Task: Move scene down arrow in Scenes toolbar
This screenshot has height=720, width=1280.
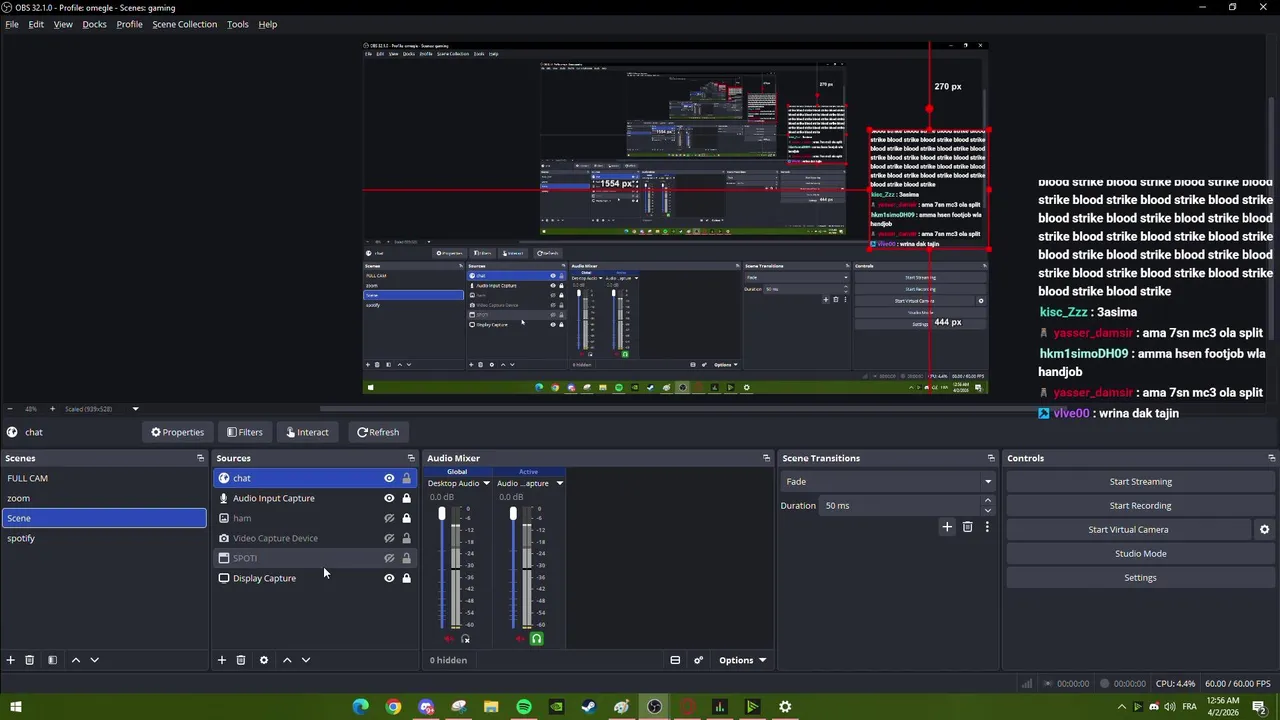Action: [x=95, y=660]
